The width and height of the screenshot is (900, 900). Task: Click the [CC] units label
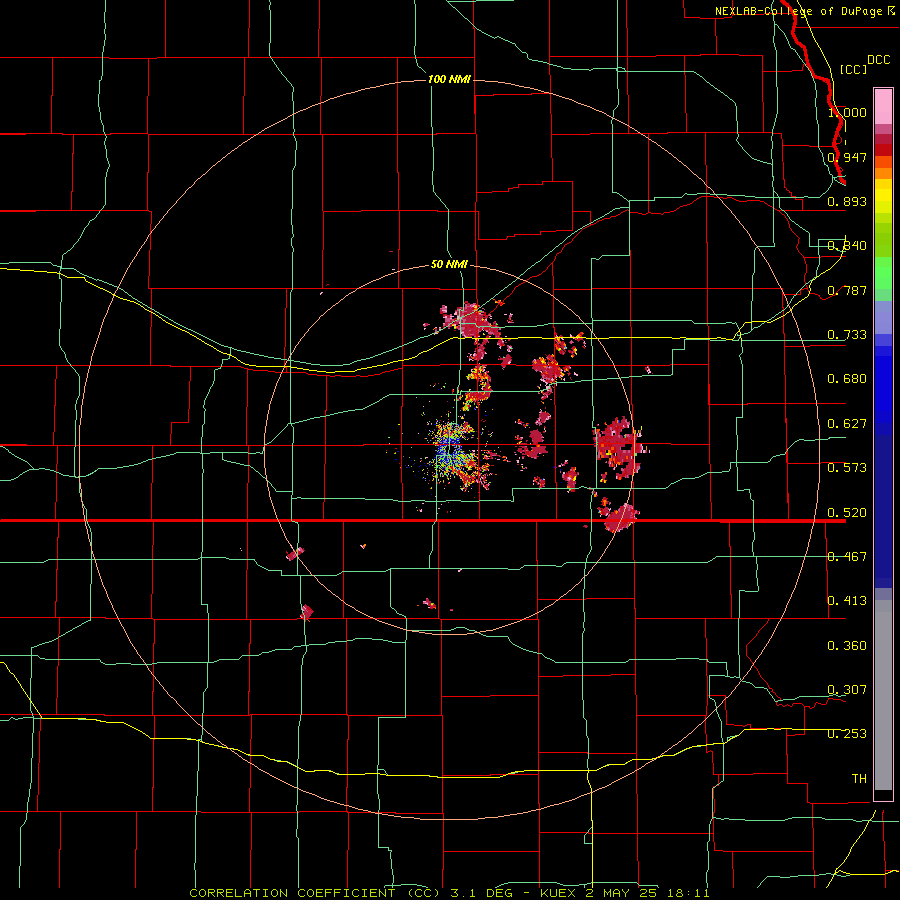[x=853, y=69]
